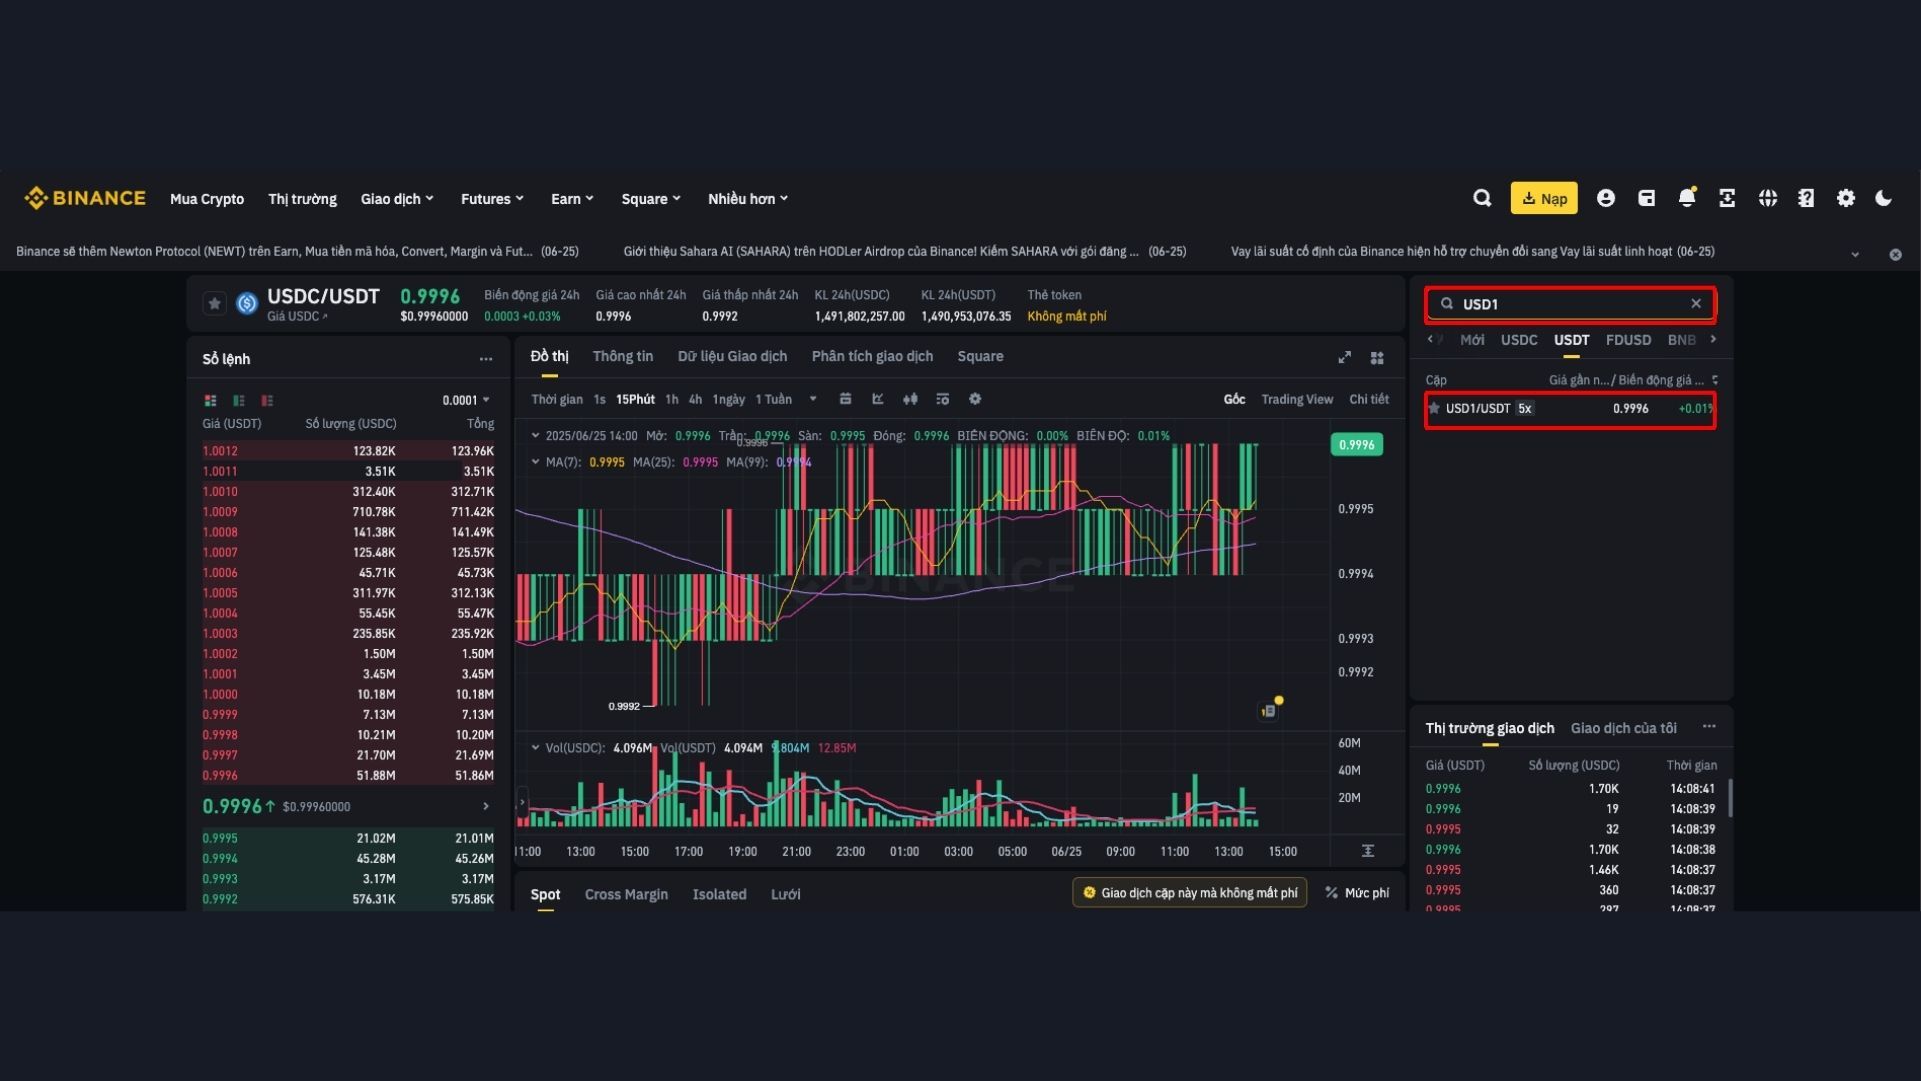Open the account profile icon
Screen dimensions: 1921x1081
pyautogui.click(x=1606, y=198)
